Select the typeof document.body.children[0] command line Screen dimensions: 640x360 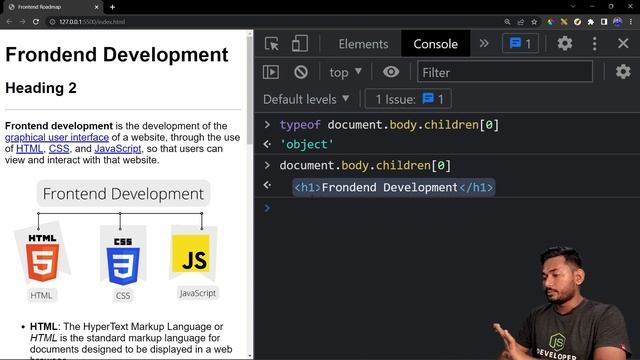389,124
